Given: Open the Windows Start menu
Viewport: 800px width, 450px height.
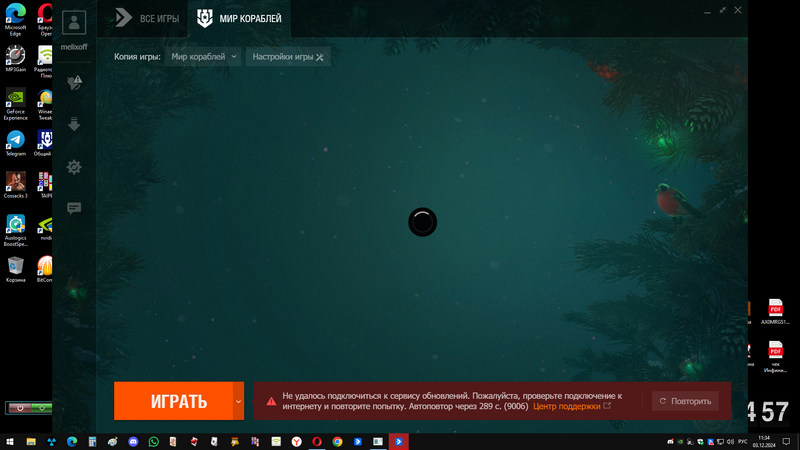Looking at the screenshot, I should (x=10, y=442).
